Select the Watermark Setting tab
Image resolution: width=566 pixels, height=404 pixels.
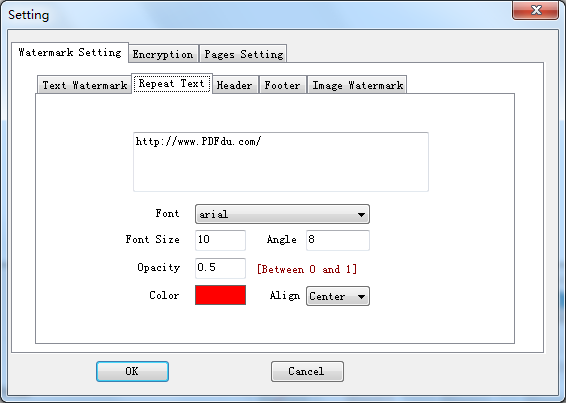[x=70, y=53]
